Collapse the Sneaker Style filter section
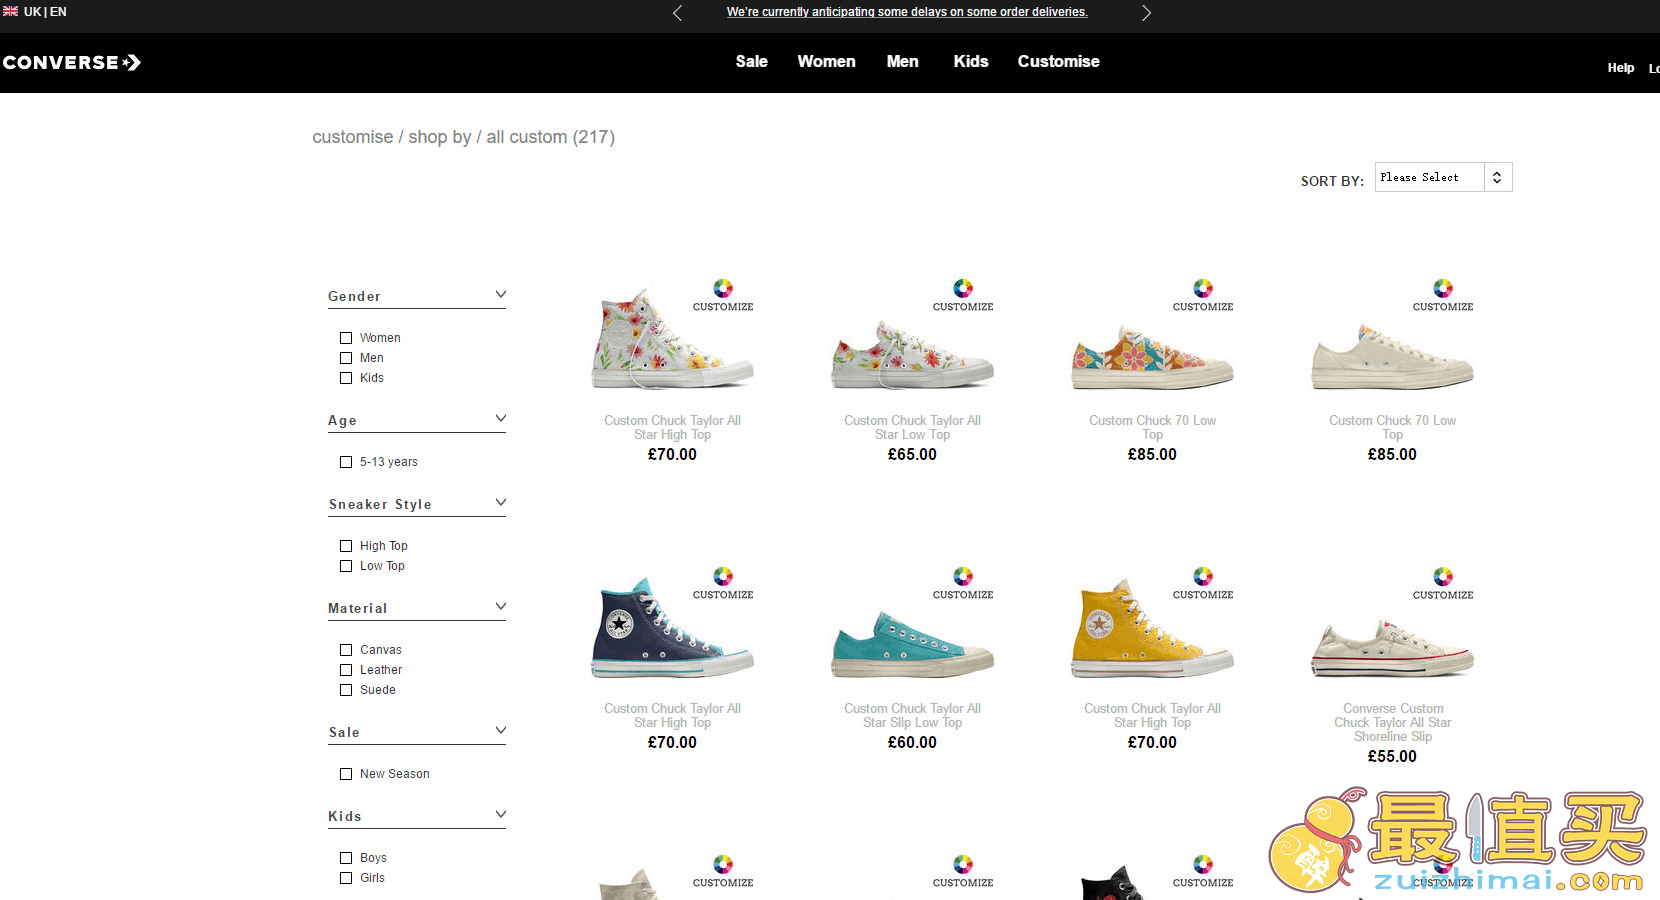This screenshot has height=900, width=1660. (x=501, y=503)
